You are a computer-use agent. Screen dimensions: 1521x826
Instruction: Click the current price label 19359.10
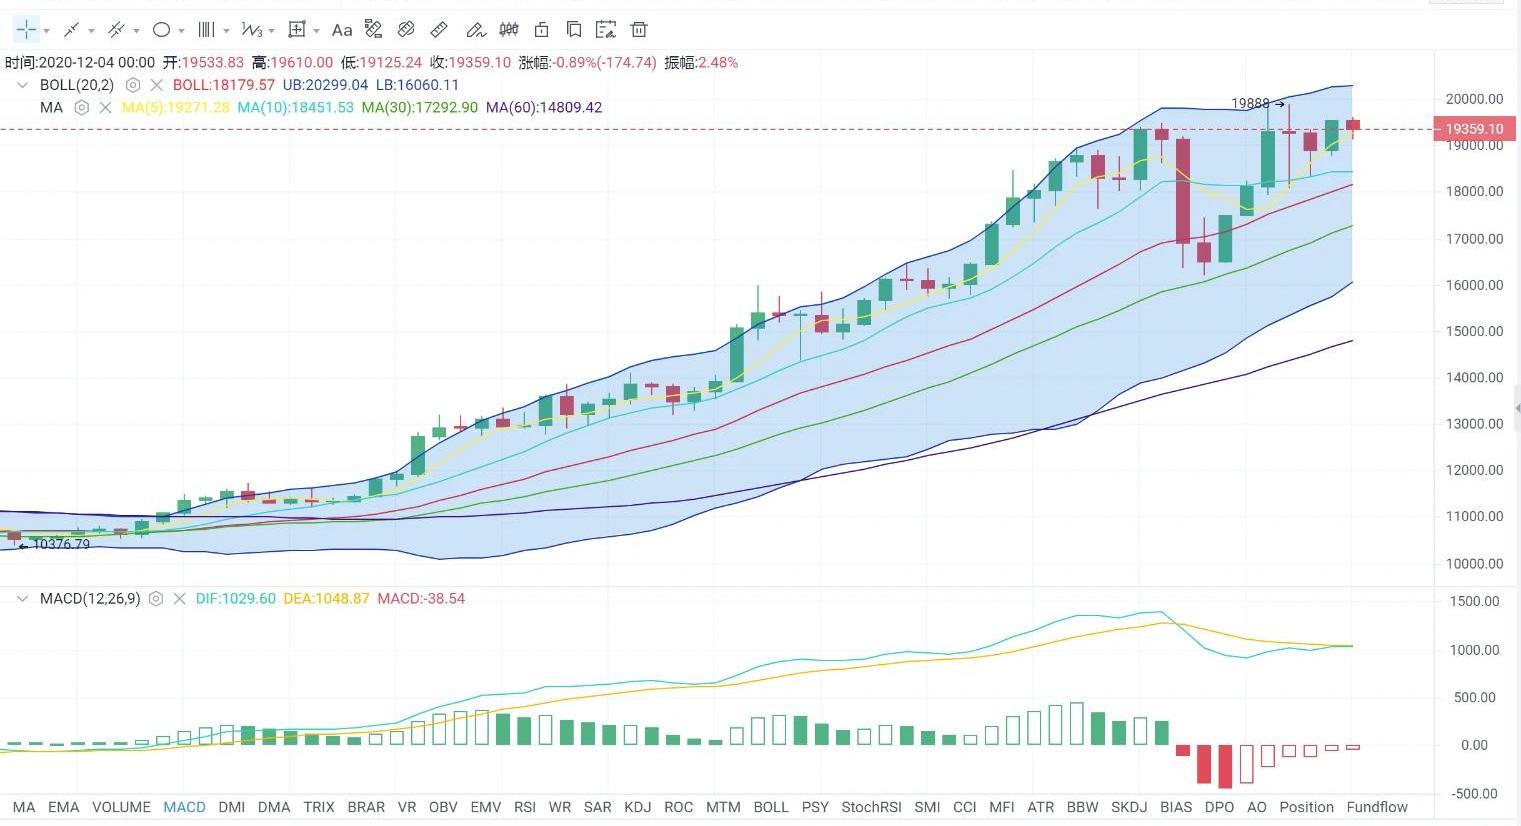[1474, 129]
